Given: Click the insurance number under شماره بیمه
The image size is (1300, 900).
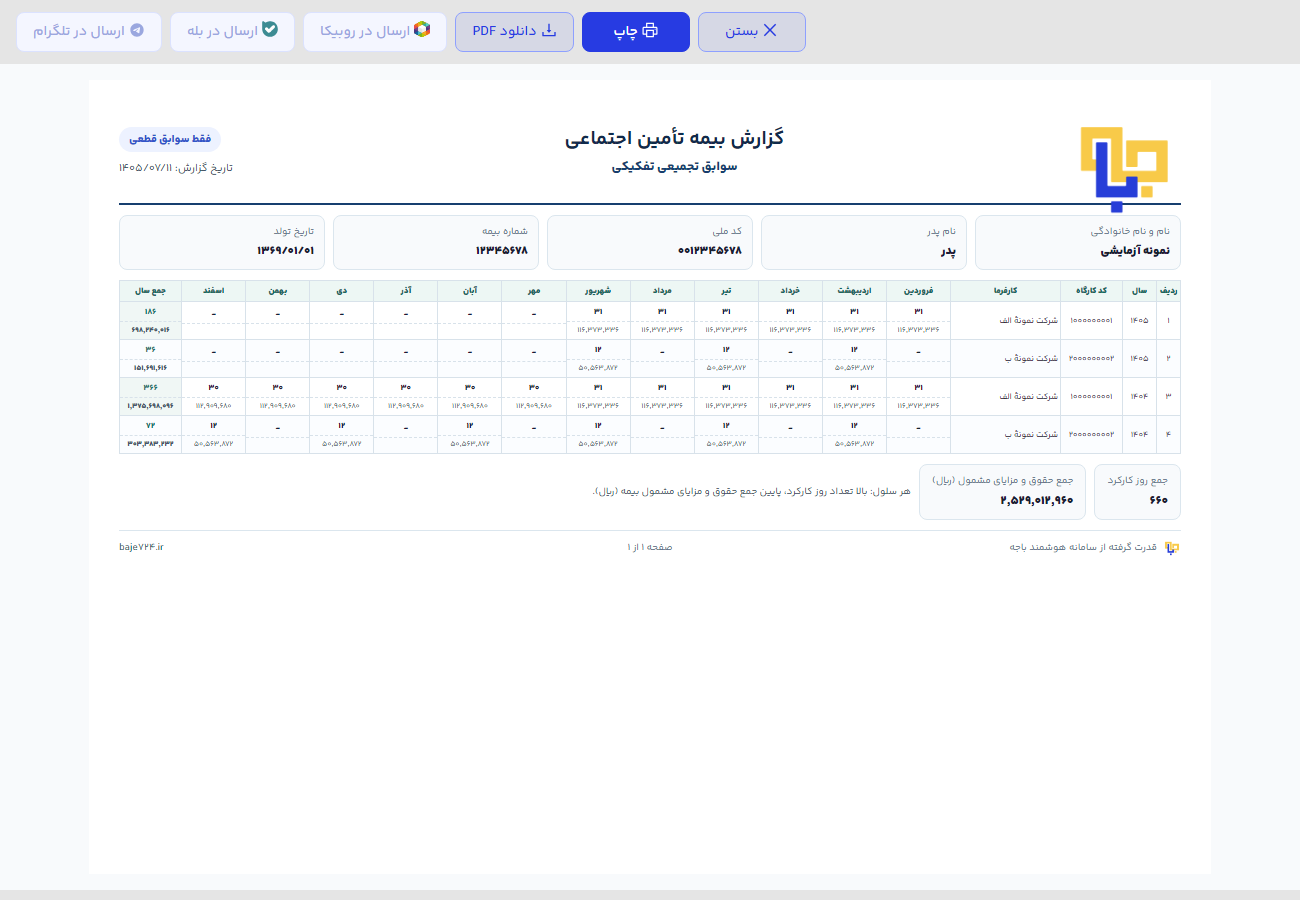Looking at the screenshot, I should click(x=501, y=250).
